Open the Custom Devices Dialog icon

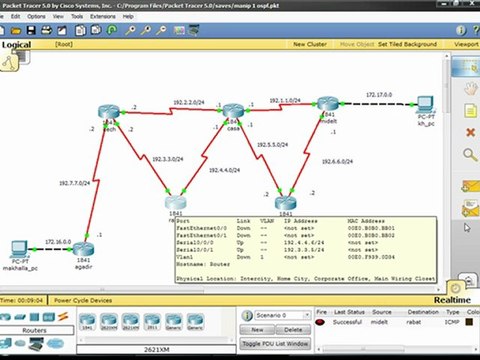194,30
